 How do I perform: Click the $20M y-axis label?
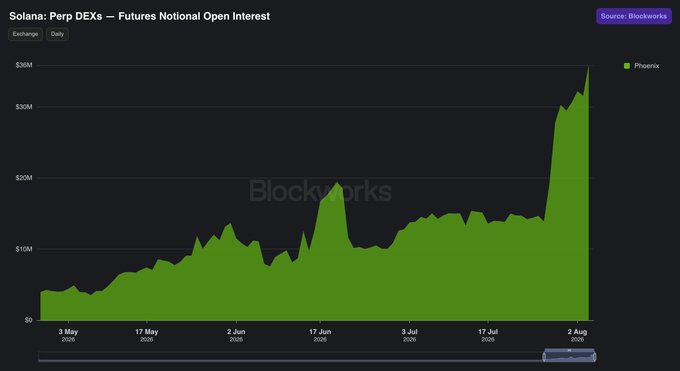click(24, 178)
